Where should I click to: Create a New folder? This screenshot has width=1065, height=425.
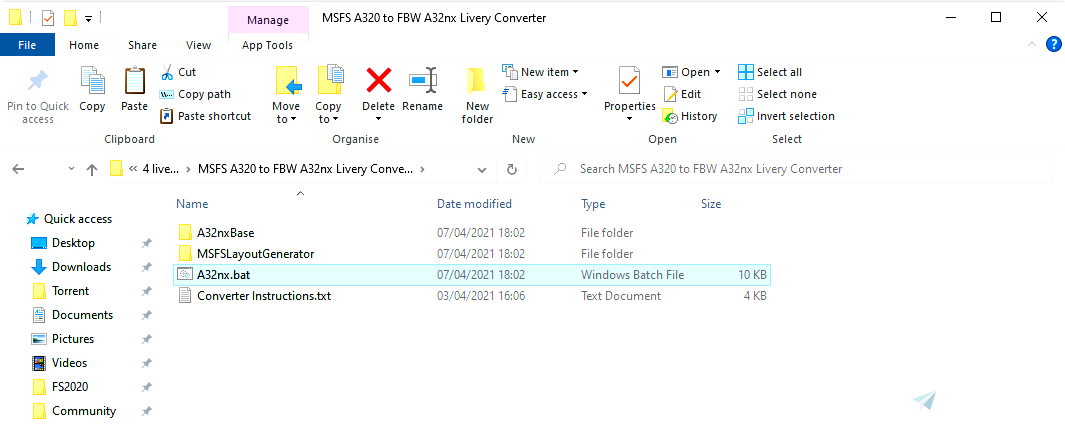(x=477, y=96)
